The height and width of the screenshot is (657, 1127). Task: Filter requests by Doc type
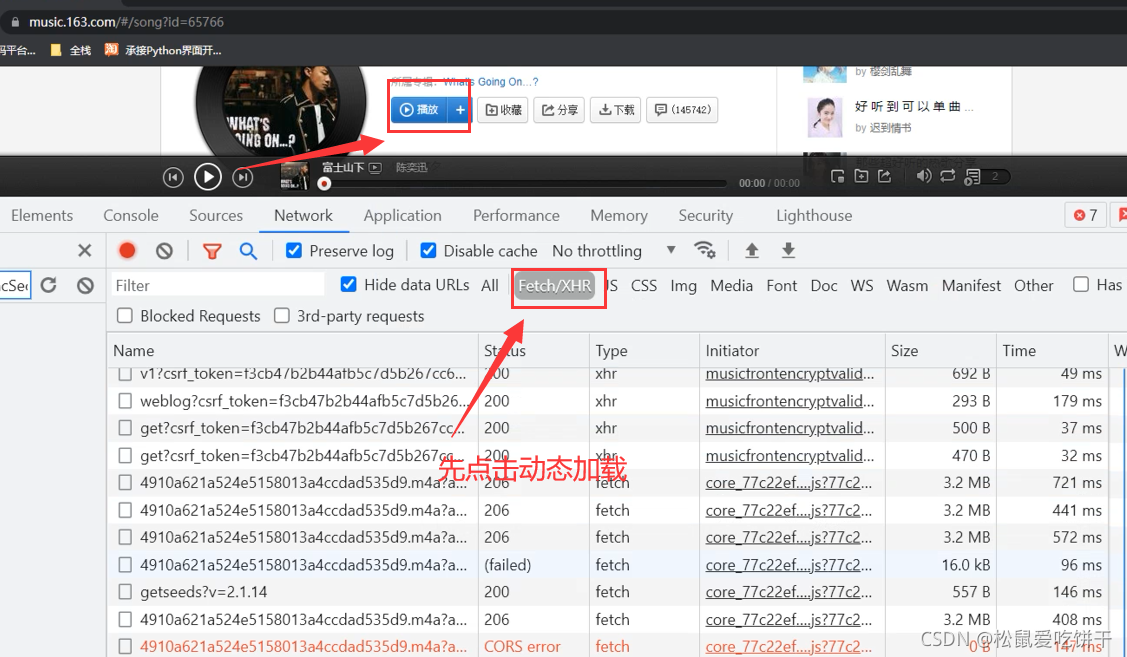(x=824, y=285)
